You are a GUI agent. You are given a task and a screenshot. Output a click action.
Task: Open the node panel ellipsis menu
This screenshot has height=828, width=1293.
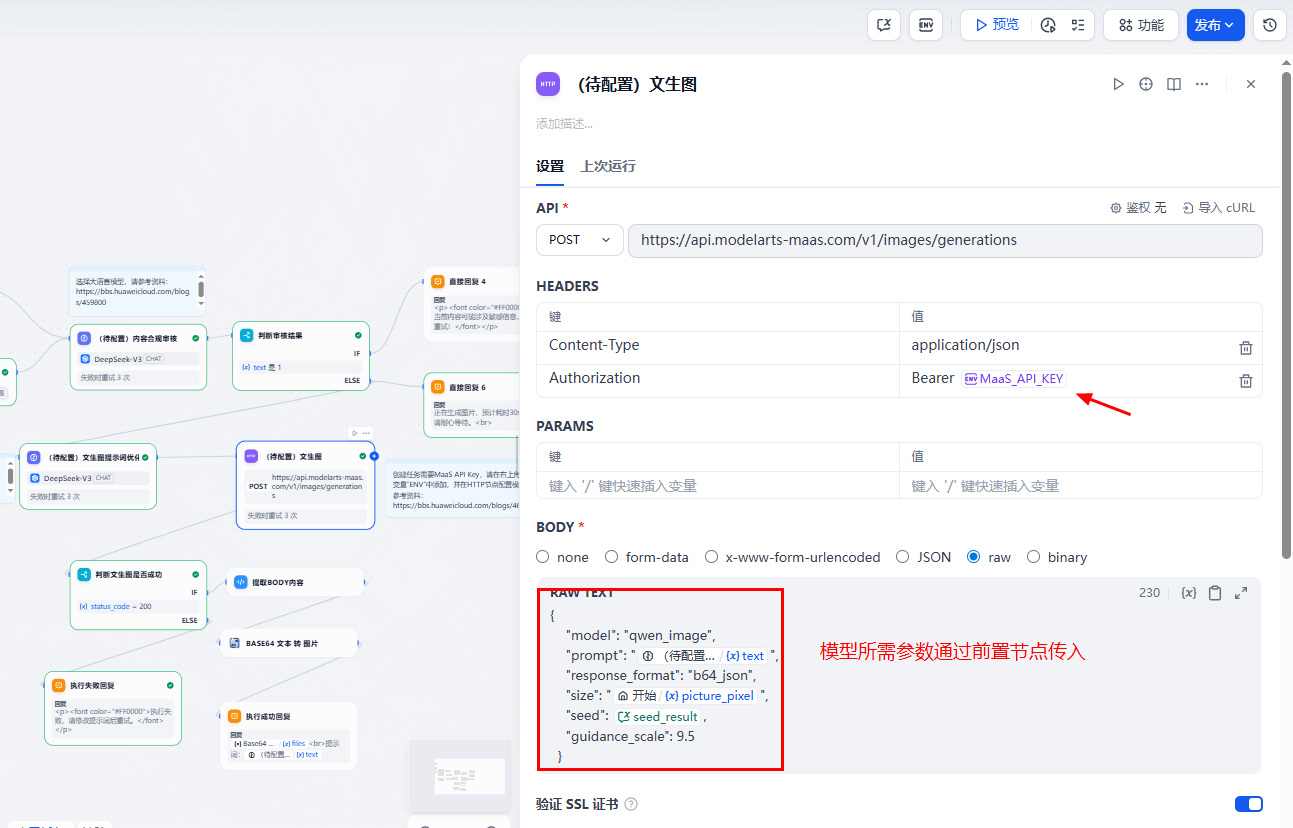tap(1201, 84)
